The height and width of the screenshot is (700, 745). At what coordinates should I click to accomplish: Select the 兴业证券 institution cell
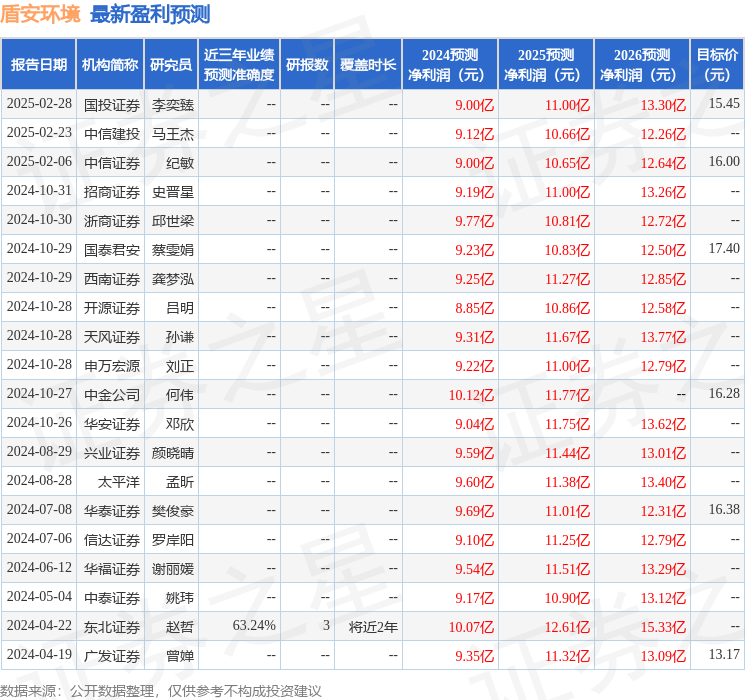pyautogui.click(x=112, y=453)
